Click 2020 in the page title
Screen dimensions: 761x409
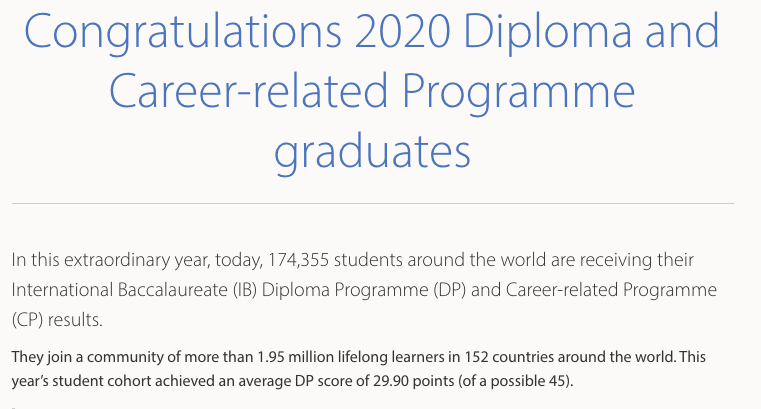click(403, 31)
